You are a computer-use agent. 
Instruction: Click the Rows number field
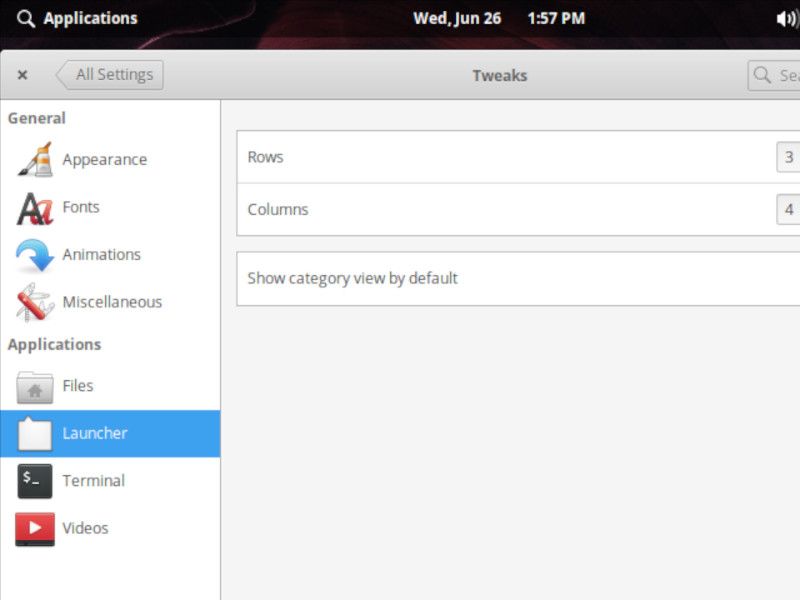point(788,157)
